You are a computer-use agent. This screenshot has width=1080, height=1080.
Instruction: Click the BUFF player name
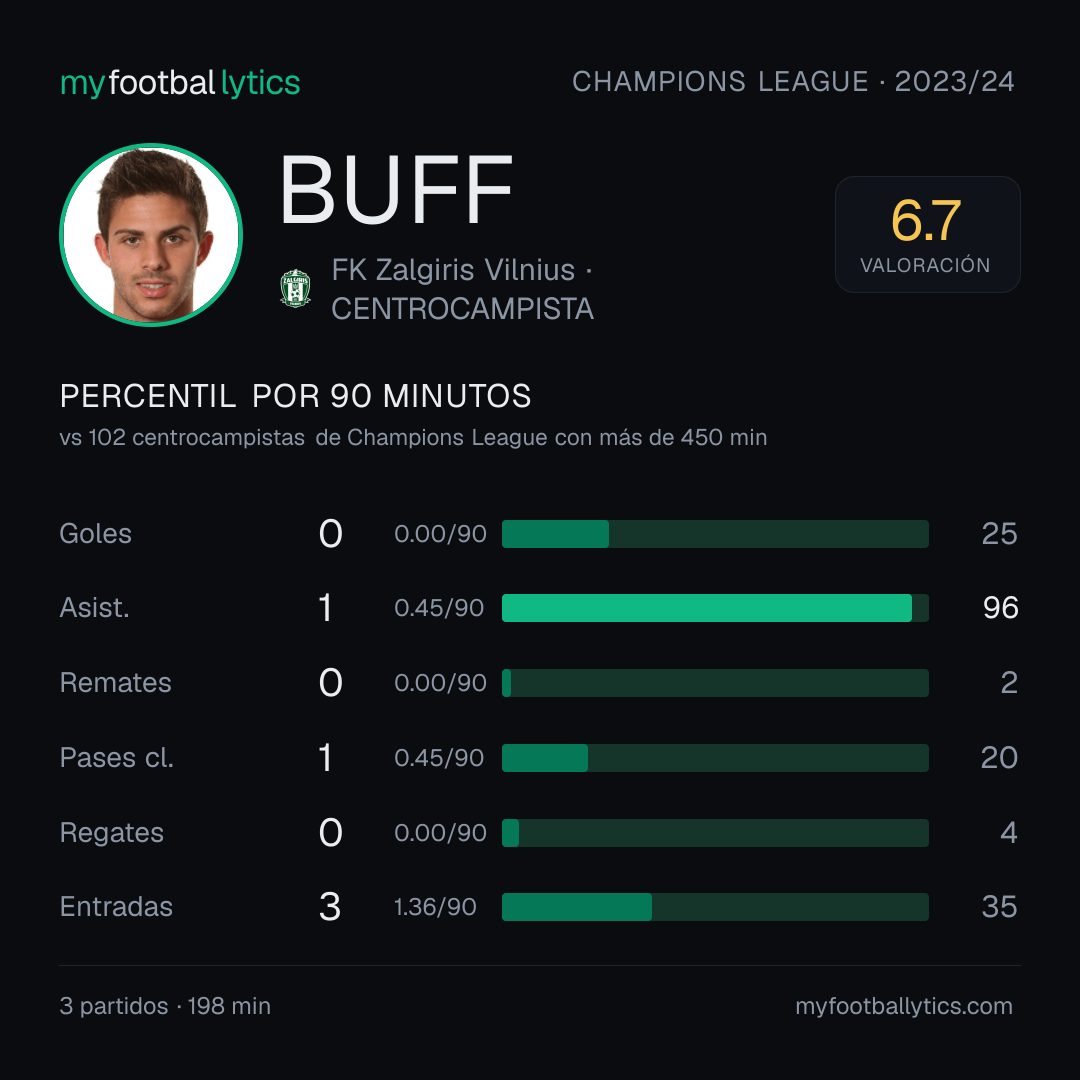tap(396, 190)
